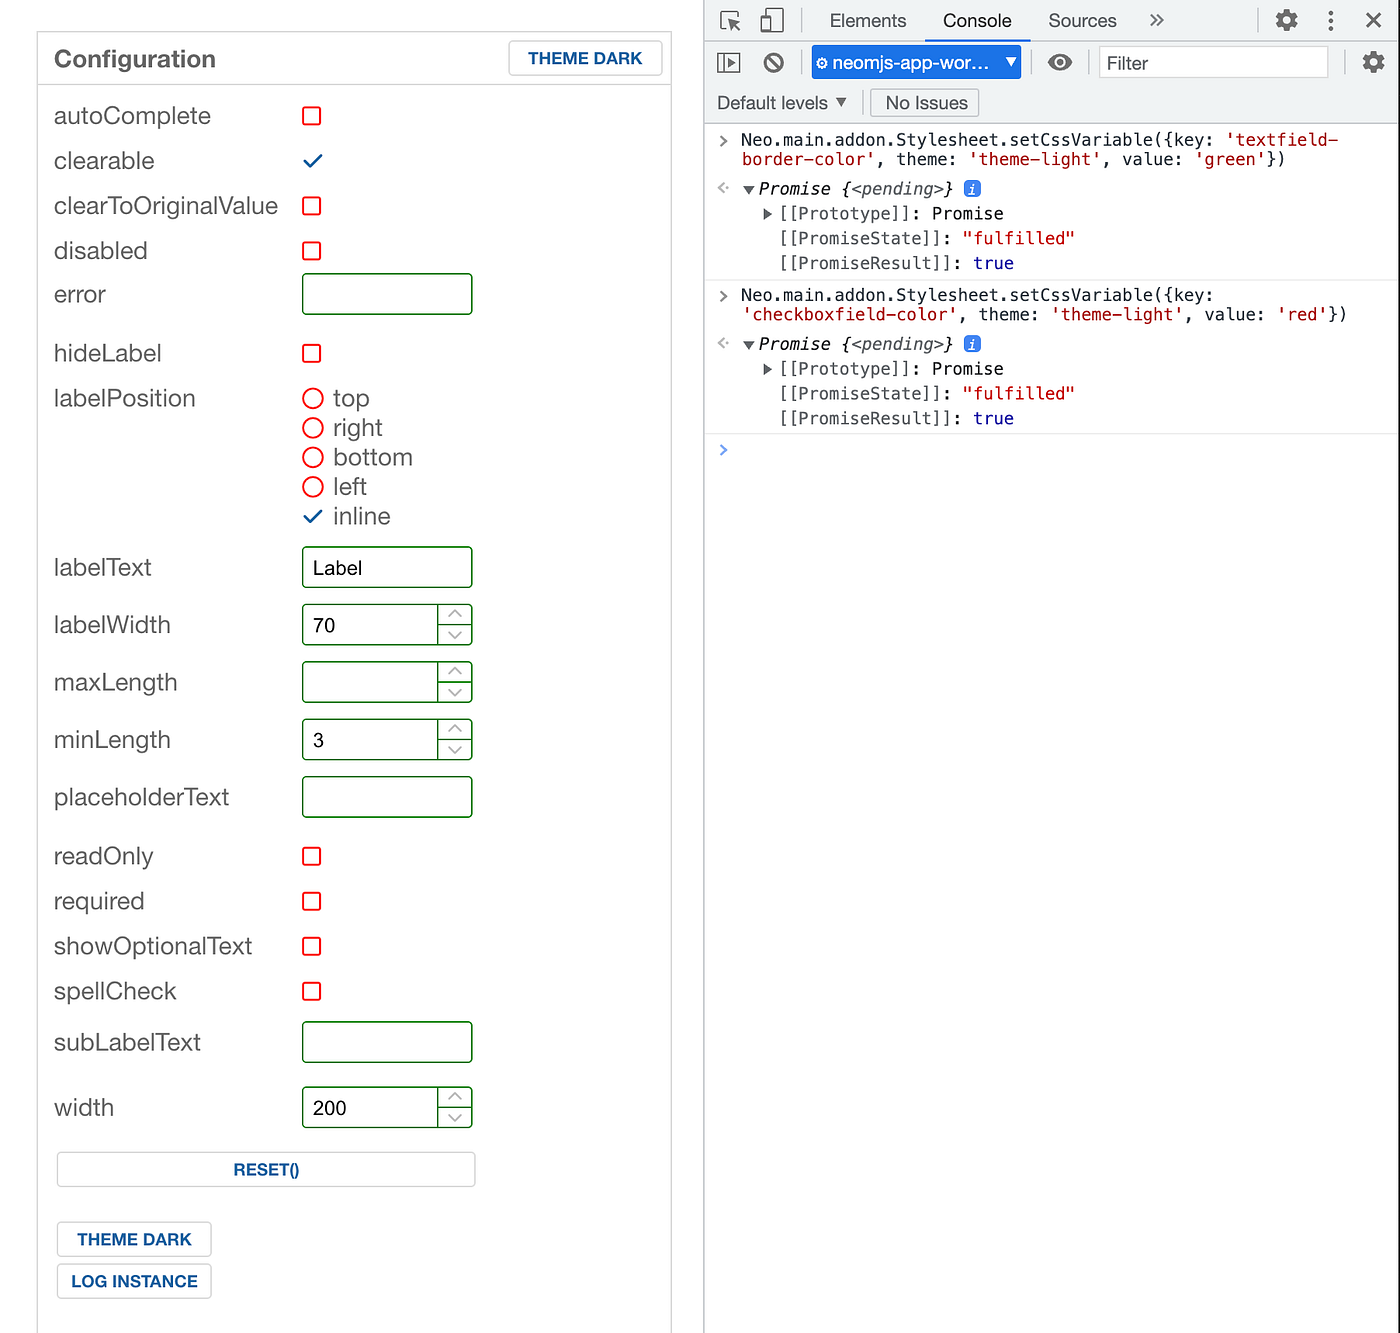Toggle the device toolbar icon
Viewport: 1400px width, 1333px height.
click(771, 21)
